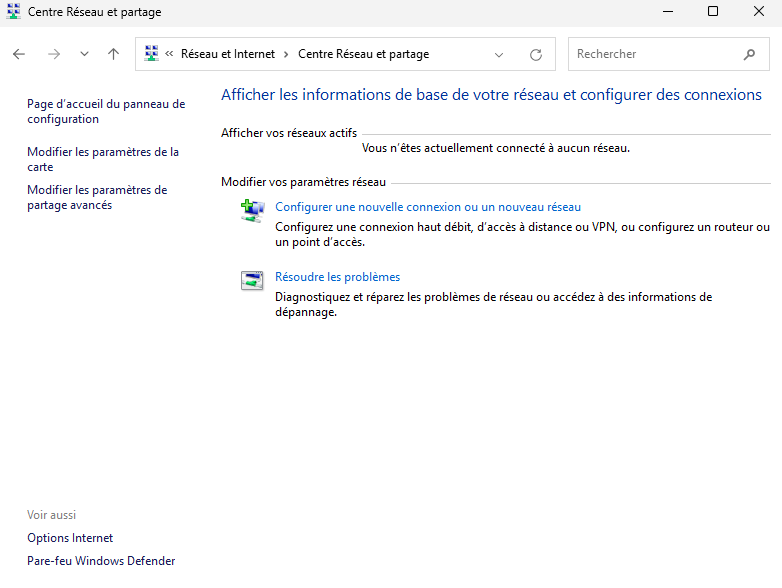Select Centre Réseau et partage breadcrumb
This screenshot has width=782, height=588.
tap(363, 54)
